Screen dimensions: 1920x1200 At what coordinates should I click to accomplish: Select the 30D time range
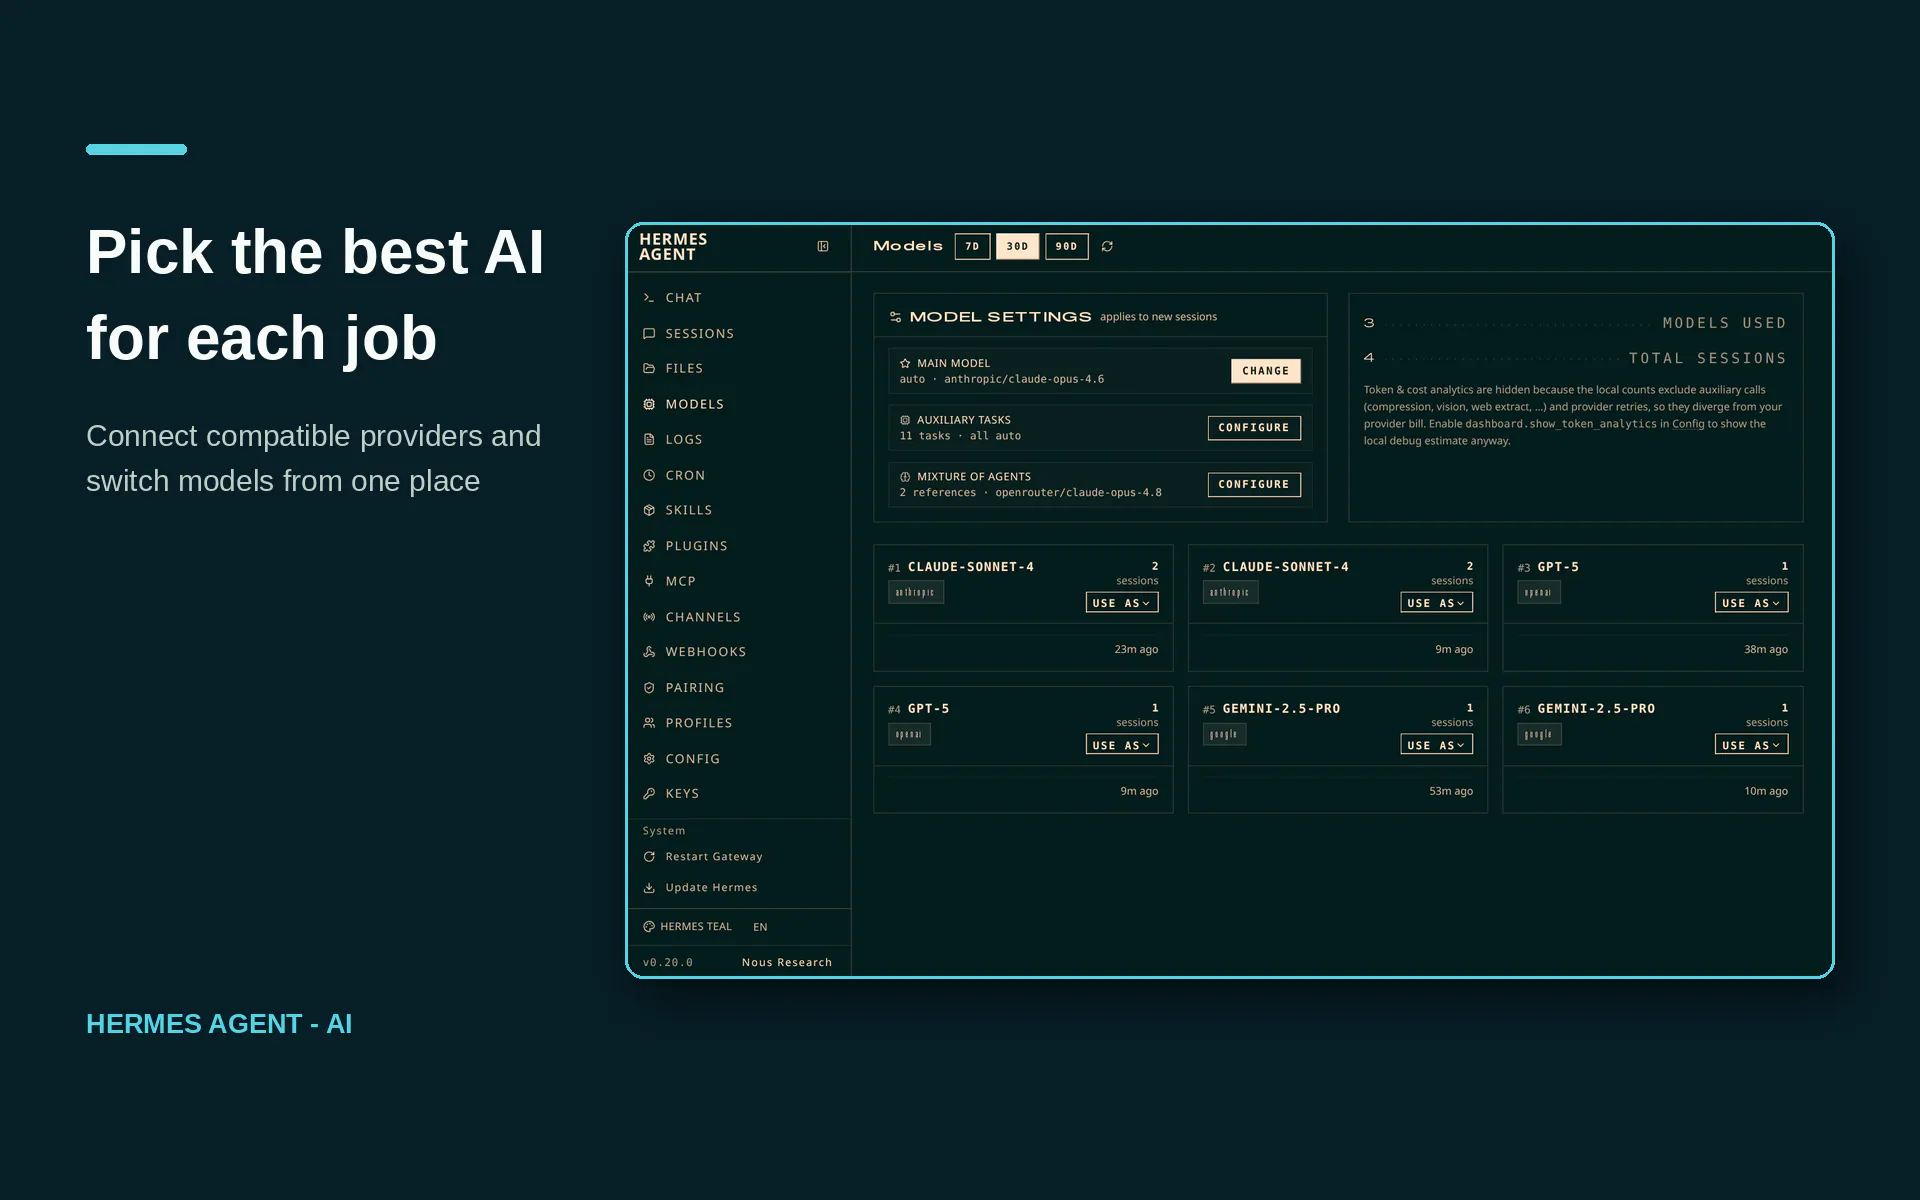[1017, 246]
